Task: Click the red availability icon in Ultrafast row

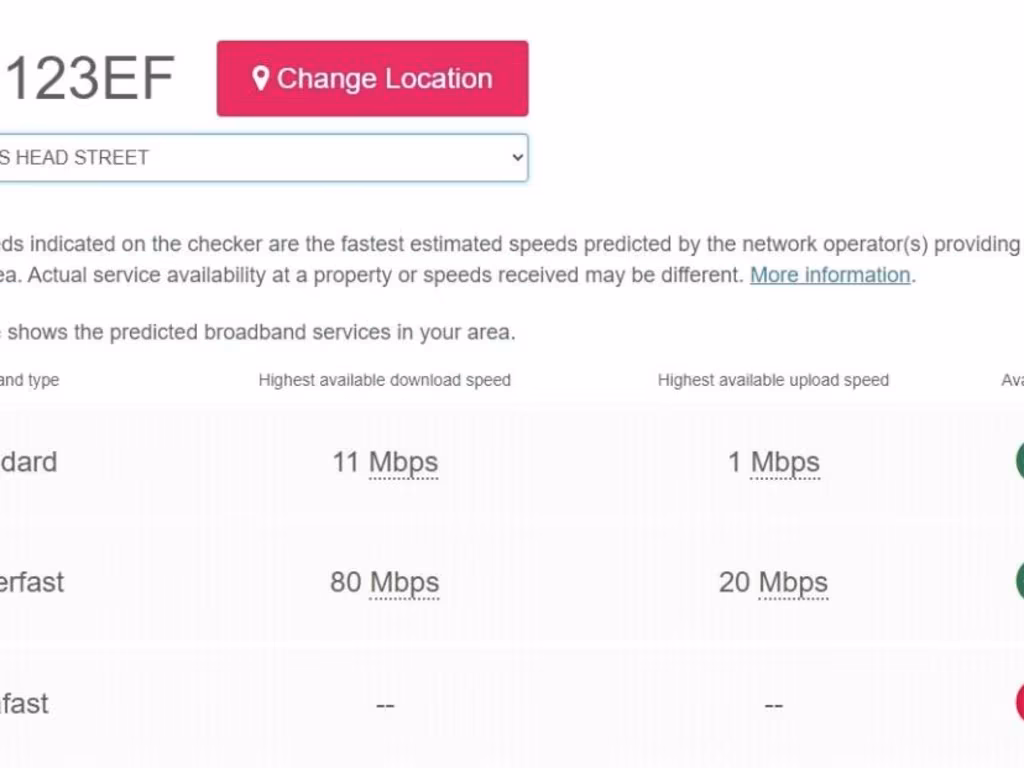Action: 1020,702
